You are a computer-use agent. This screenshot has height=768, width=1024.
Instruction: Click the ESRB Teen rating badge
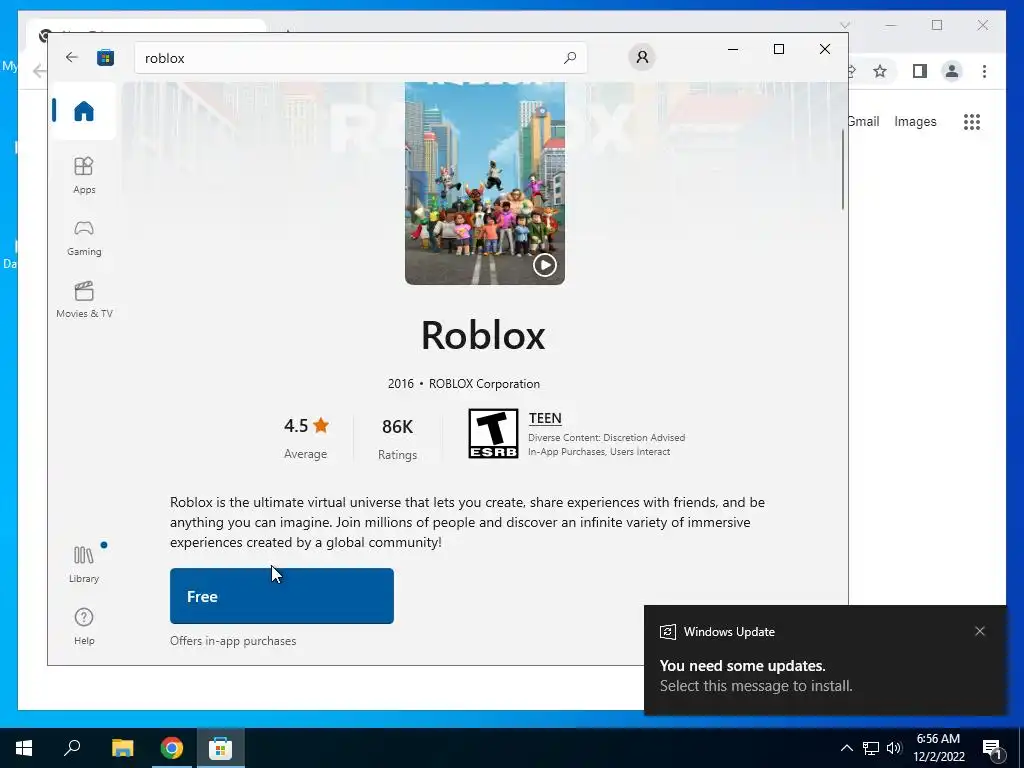pos(493,434)
